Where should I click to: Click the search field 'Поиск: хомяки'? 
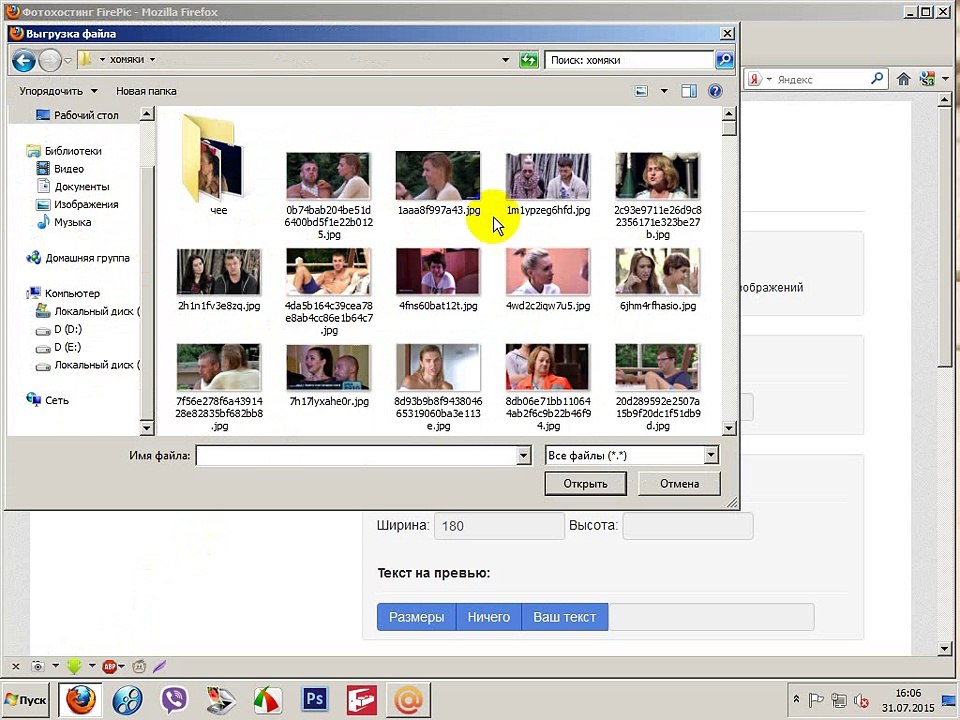[x=629, y=60]
